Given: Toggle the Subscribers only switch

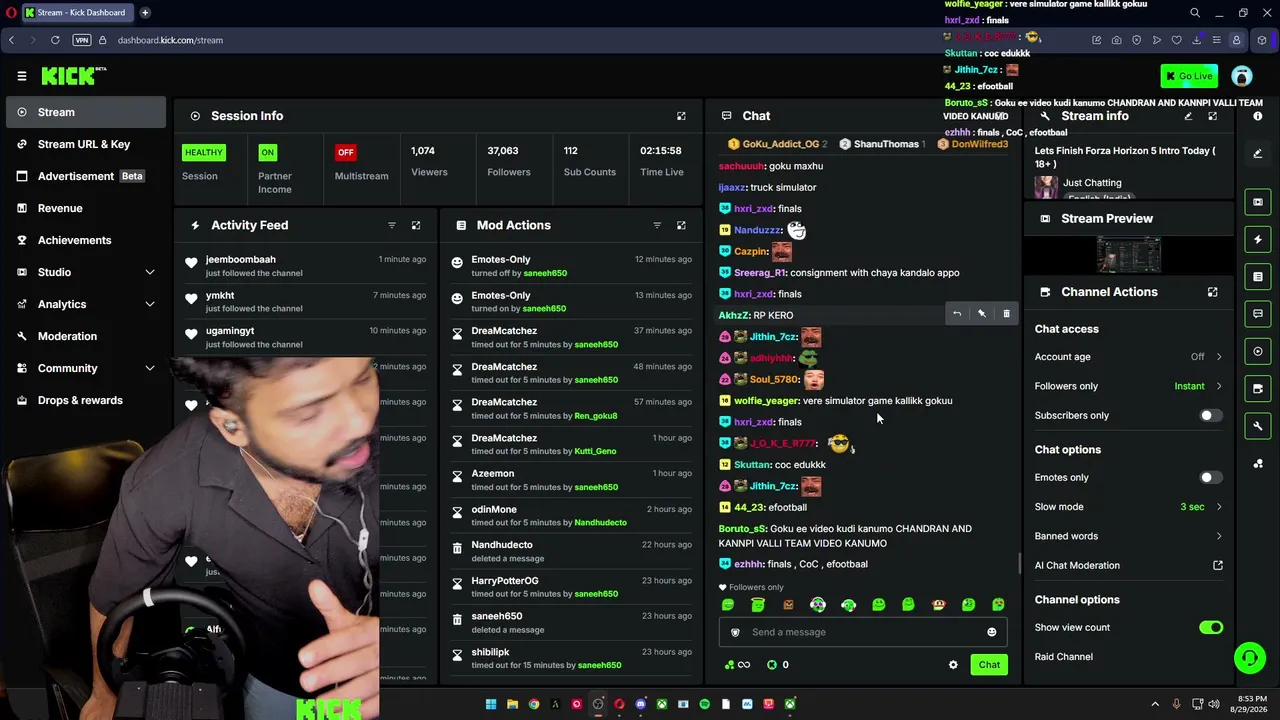Looking at the screenshot, I should (1211, 415).
